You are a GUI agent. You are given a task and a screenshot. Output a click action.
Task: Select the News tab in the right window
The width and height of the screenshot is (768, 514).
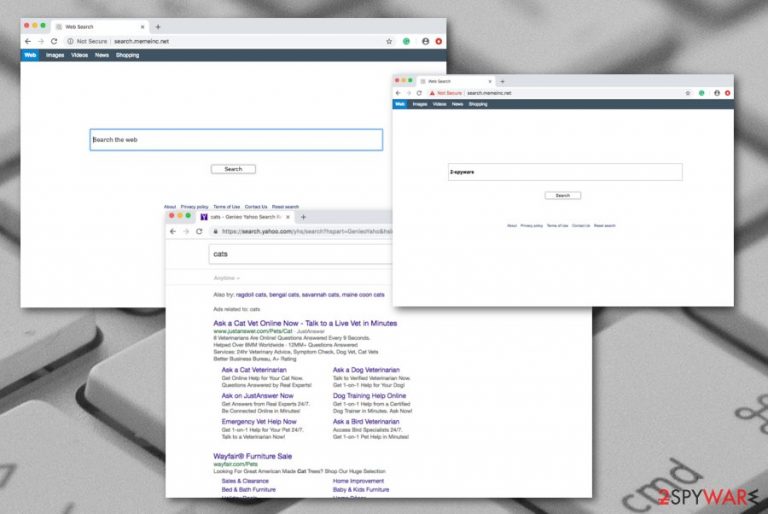[x=457, y=104]
